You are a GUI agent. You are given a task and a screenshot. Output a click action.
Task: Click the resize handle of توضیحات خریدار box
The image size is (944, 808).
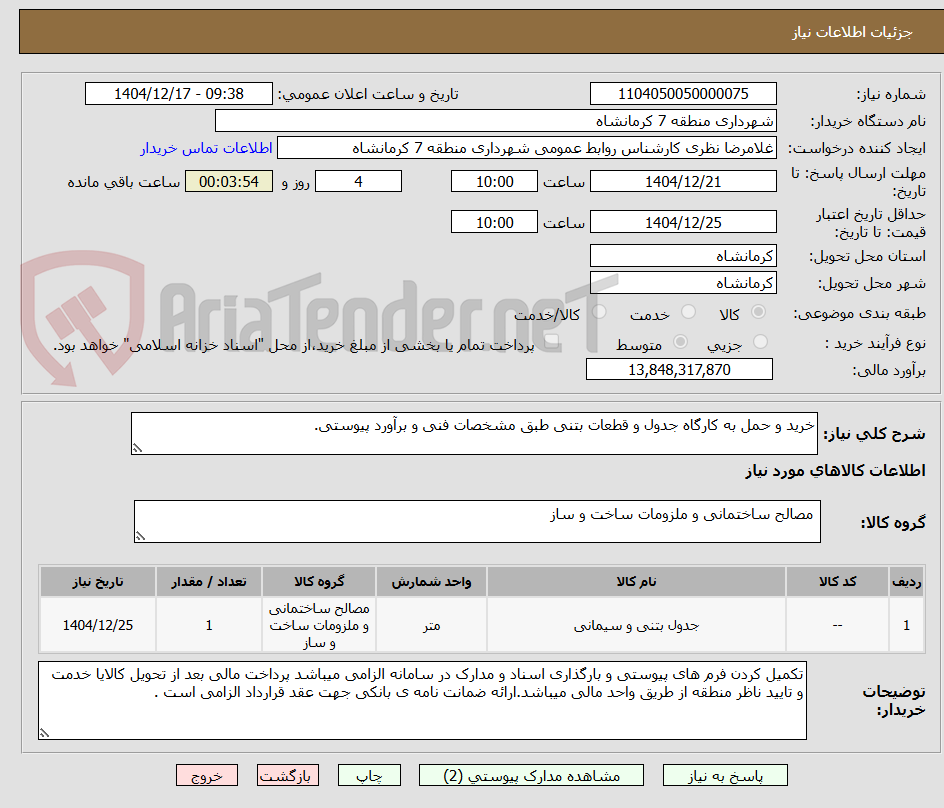pyautogui.click(x=44, y=733)
